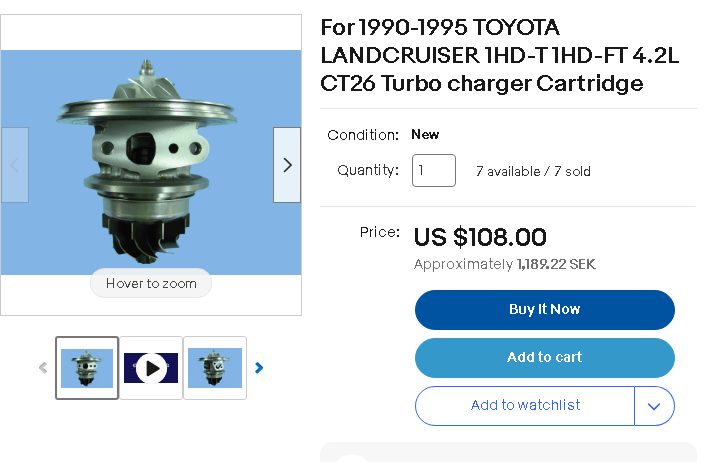The height and width of the screenshot is (462, 706).
Task: Click the Add to cart button
Action: [x=544, y=357]
